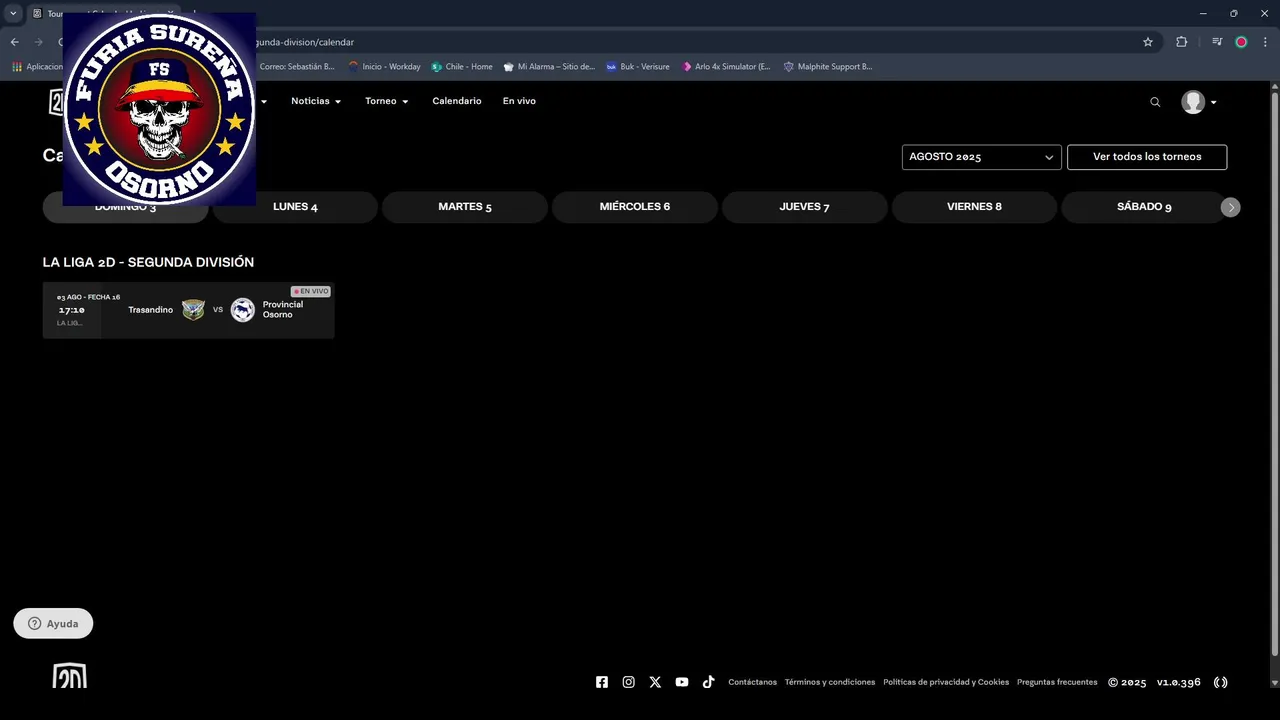The height and width of the screenshot is (720, 1280).
Task: Open the Buk - Verisure bookmark
Action: point(638,67)
